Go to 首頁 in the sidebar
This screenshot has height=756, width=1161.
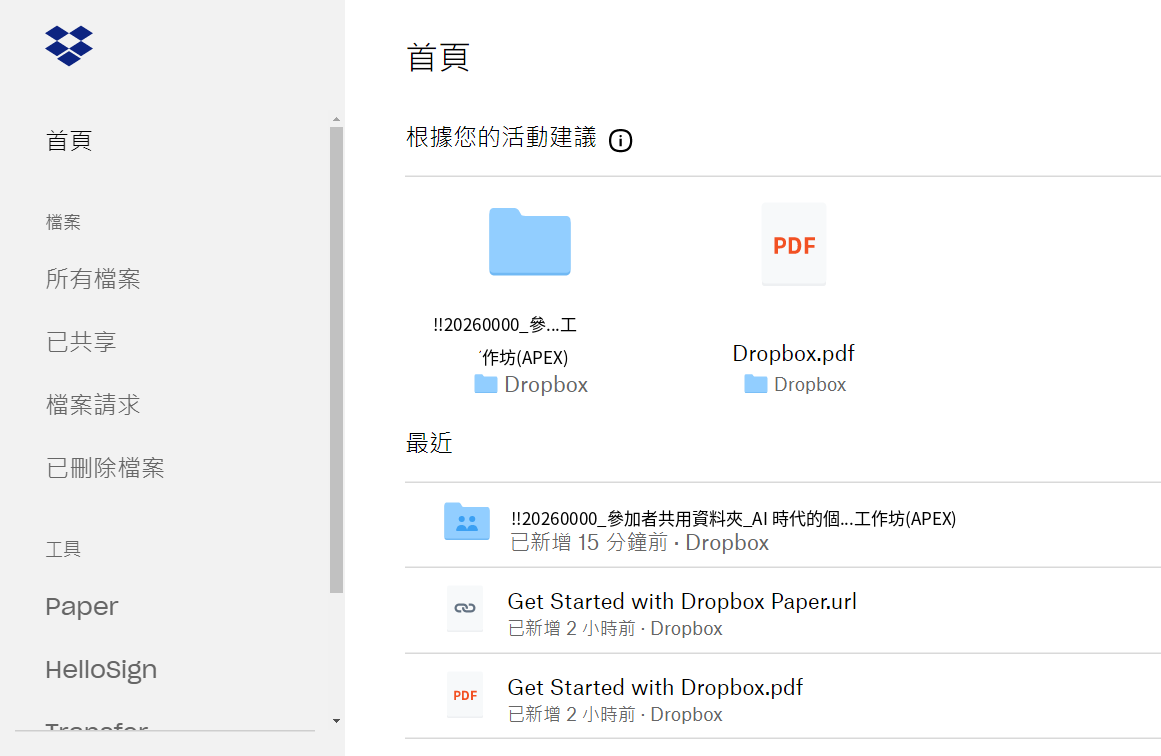69,141
